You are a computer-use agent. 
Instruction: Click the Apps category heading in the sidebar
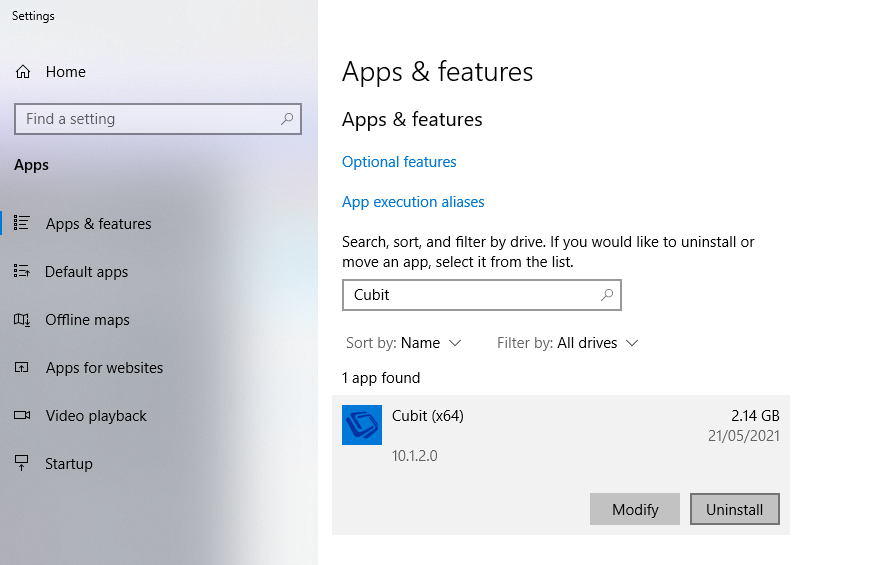click(31, 165)
